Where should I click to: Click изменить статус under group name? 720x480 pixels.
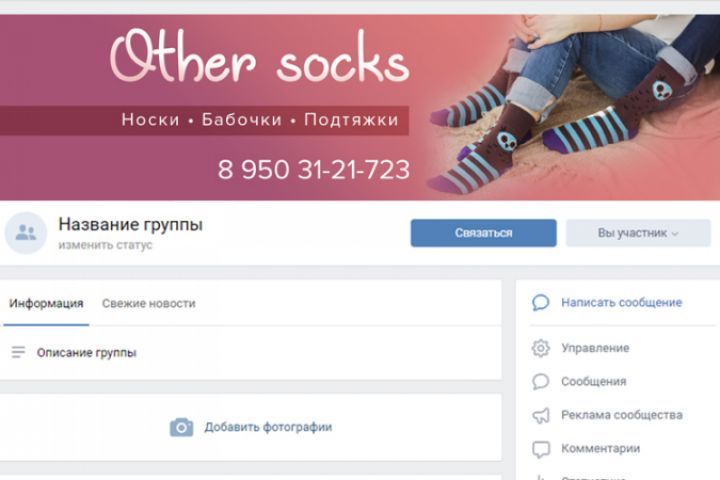click(x=105, y=245)
